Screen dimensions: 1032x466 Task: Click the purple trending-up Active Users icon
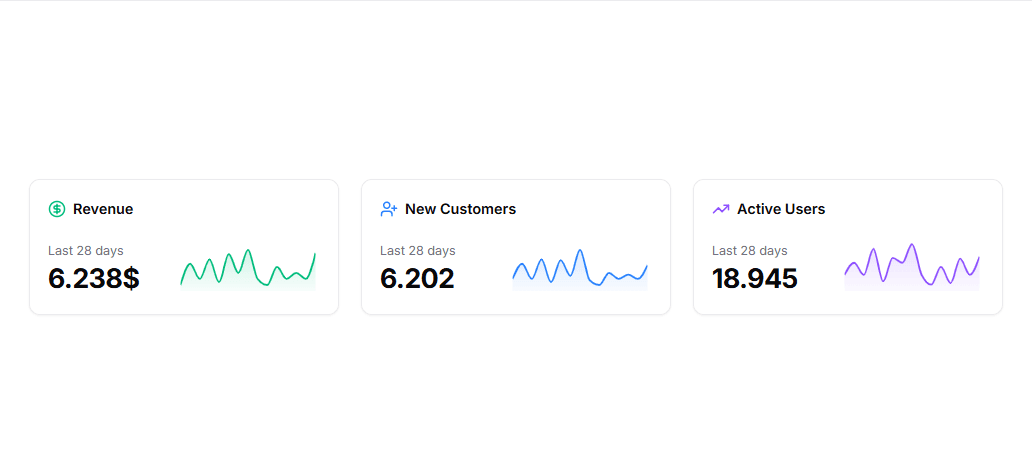(x=721, y=209)
